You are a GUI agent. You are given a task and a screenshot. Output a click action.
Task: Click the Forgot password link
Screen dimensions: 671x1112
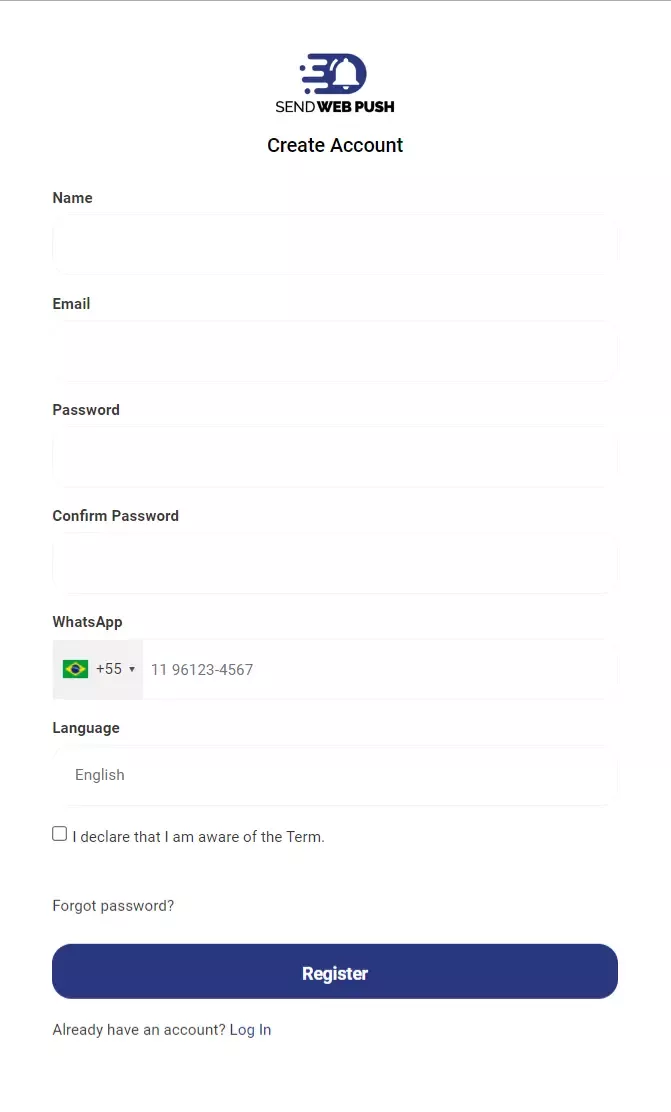pyautogui.click(x=113, y=906)
